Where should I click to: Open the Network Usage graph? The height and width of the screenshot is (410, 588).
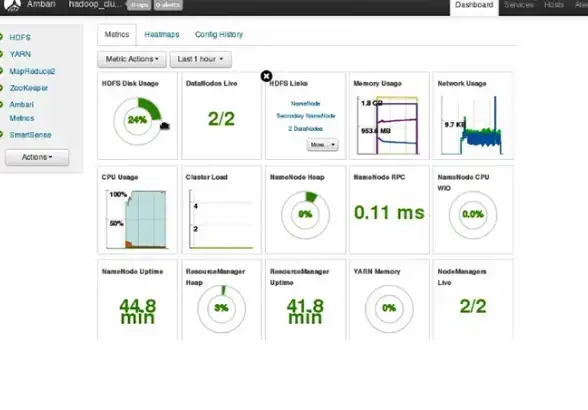click(x=472, y=125)
